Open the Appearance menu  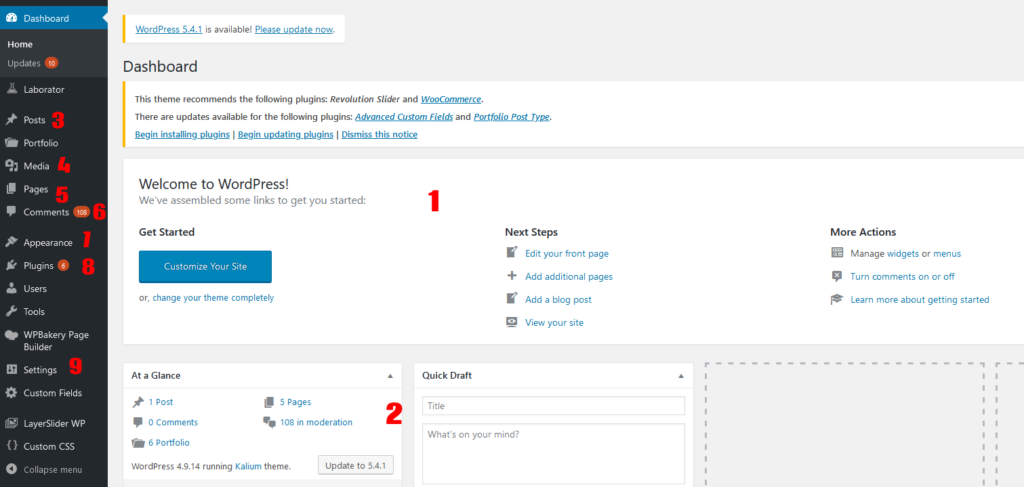click(x=48, y=243)
